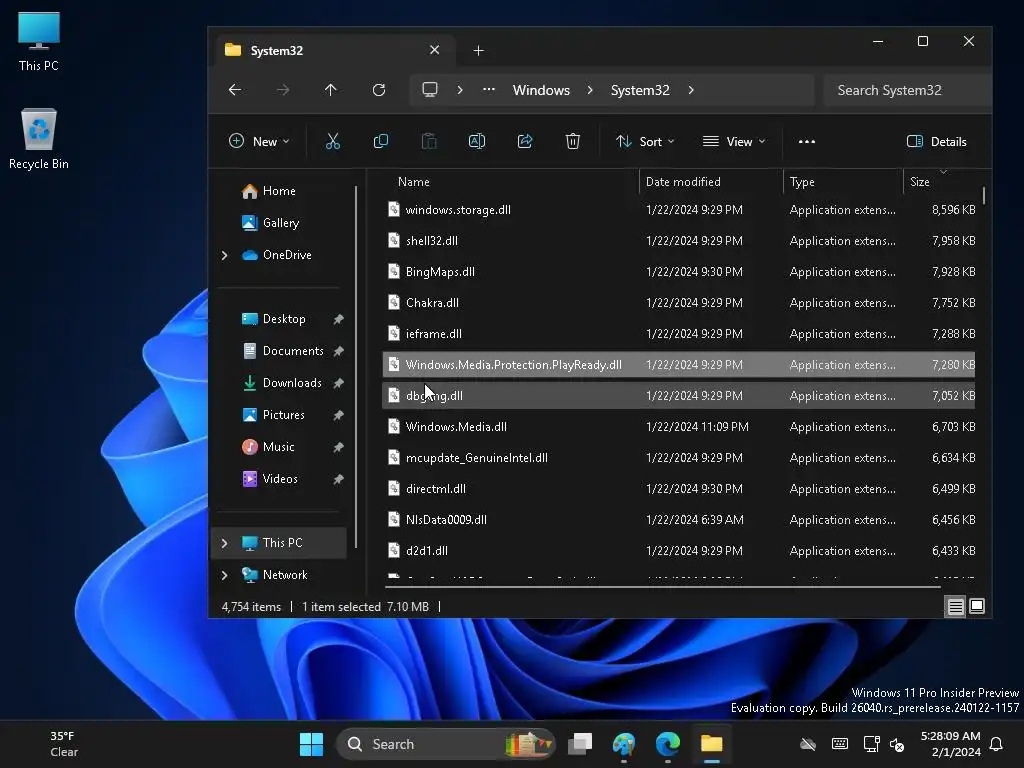
Task: Switch to large thumbnails view icon in status bar
Action: click(977, 607)
